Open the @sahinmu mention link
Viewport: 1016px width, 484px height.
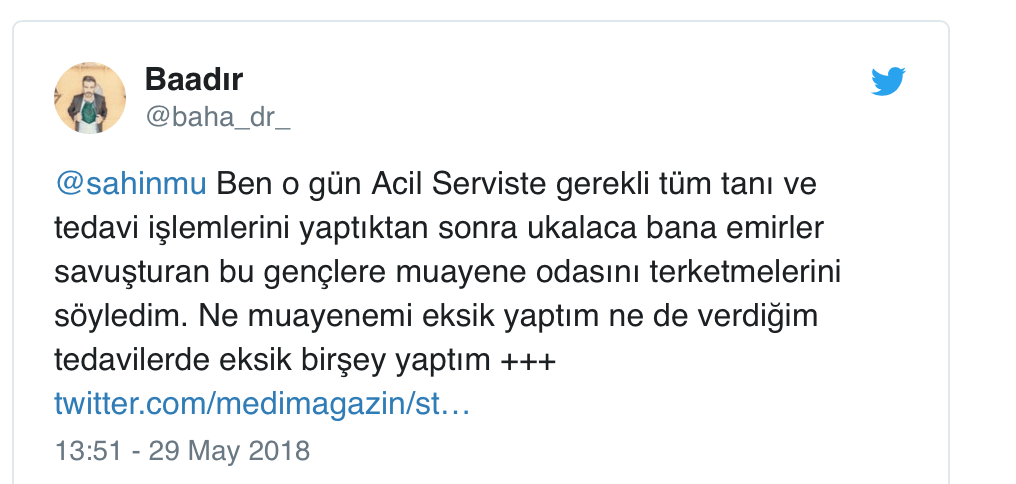pyautogui.click(x=130, y=185)
